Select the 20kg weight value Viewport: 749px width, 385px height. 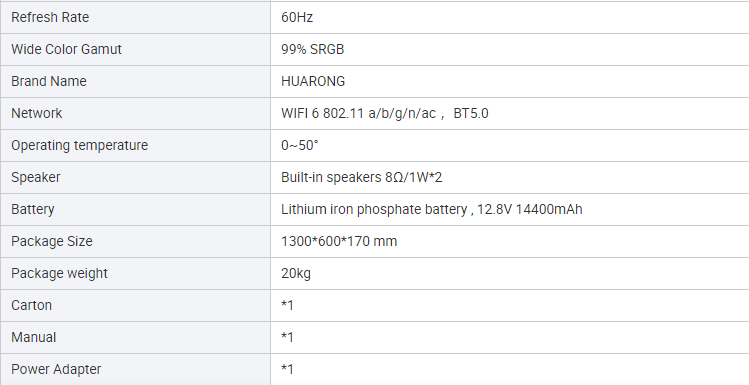(x=296, y=273)
